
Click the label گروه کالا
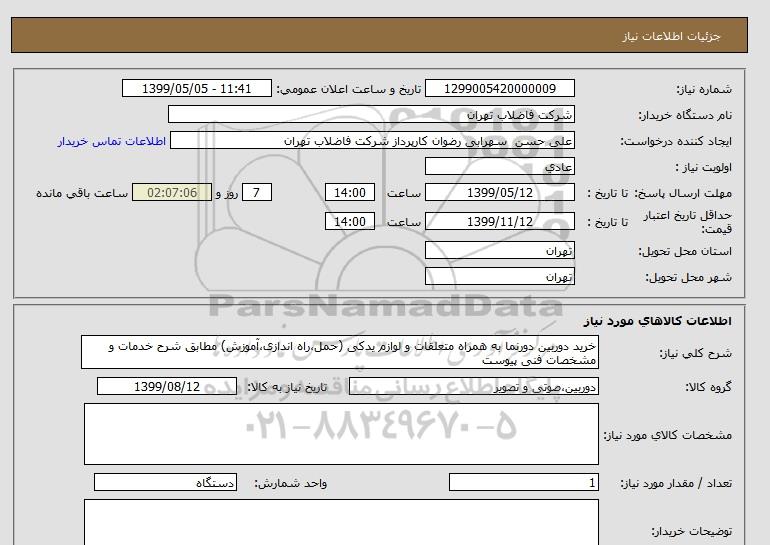click(709, 387)
